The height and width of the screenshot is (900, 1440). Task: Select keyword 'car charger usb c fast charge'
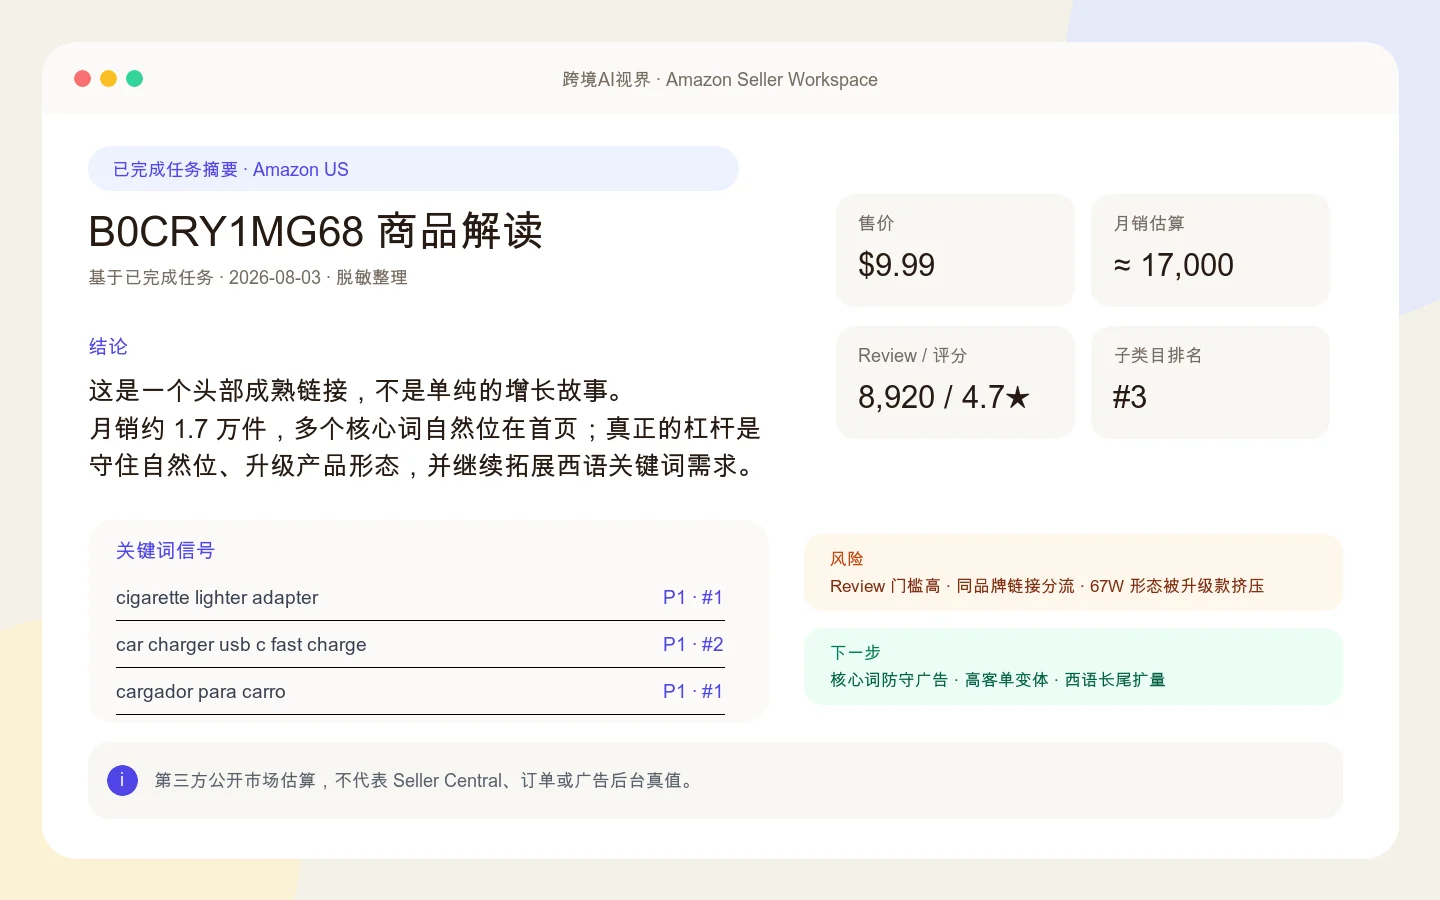pyautogui.click(x=241, y=644)
